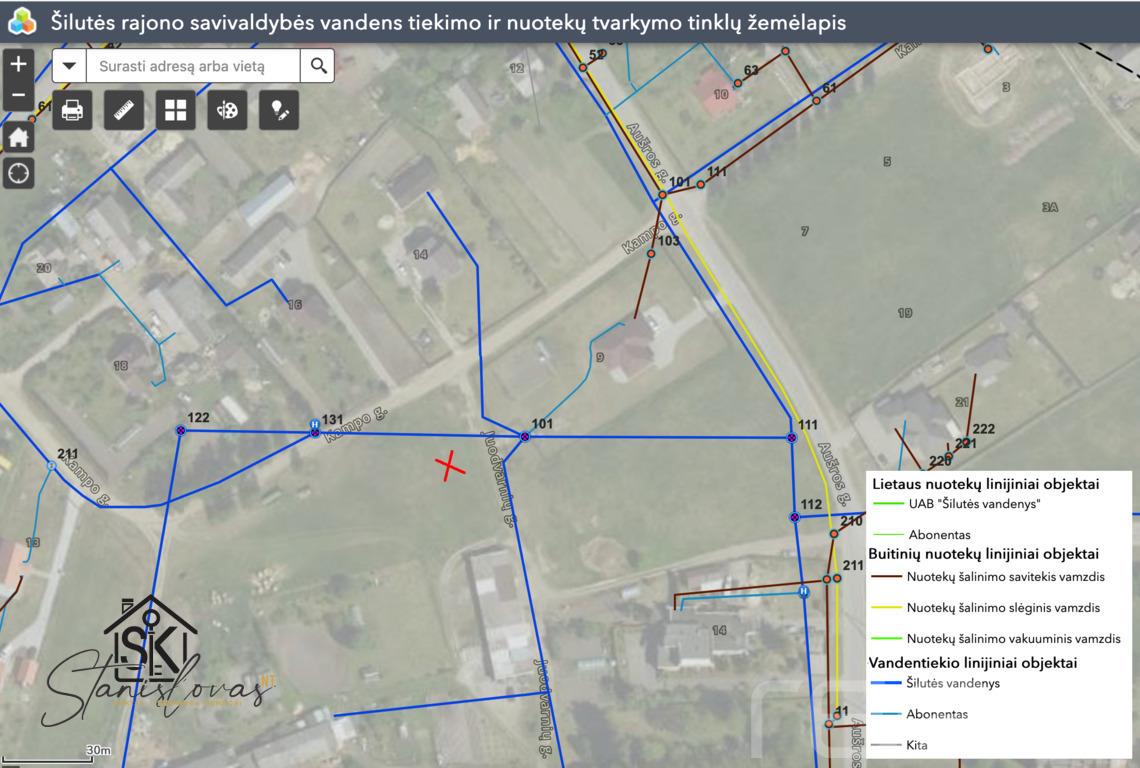This screenshot has height=768, width=1140.
Task: Expand the search source dropdown arrow
Action: 69,66
